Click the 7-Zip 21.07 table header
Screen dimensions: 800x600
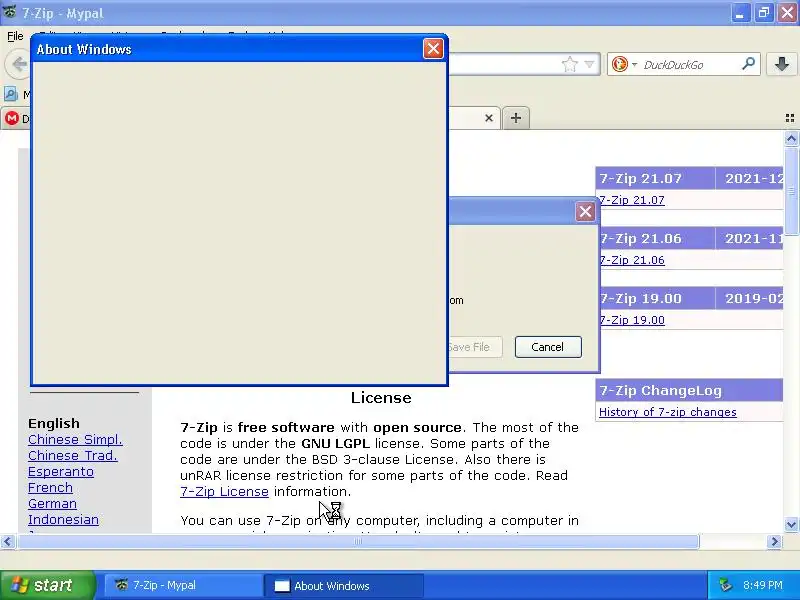[x=655, y=178]
